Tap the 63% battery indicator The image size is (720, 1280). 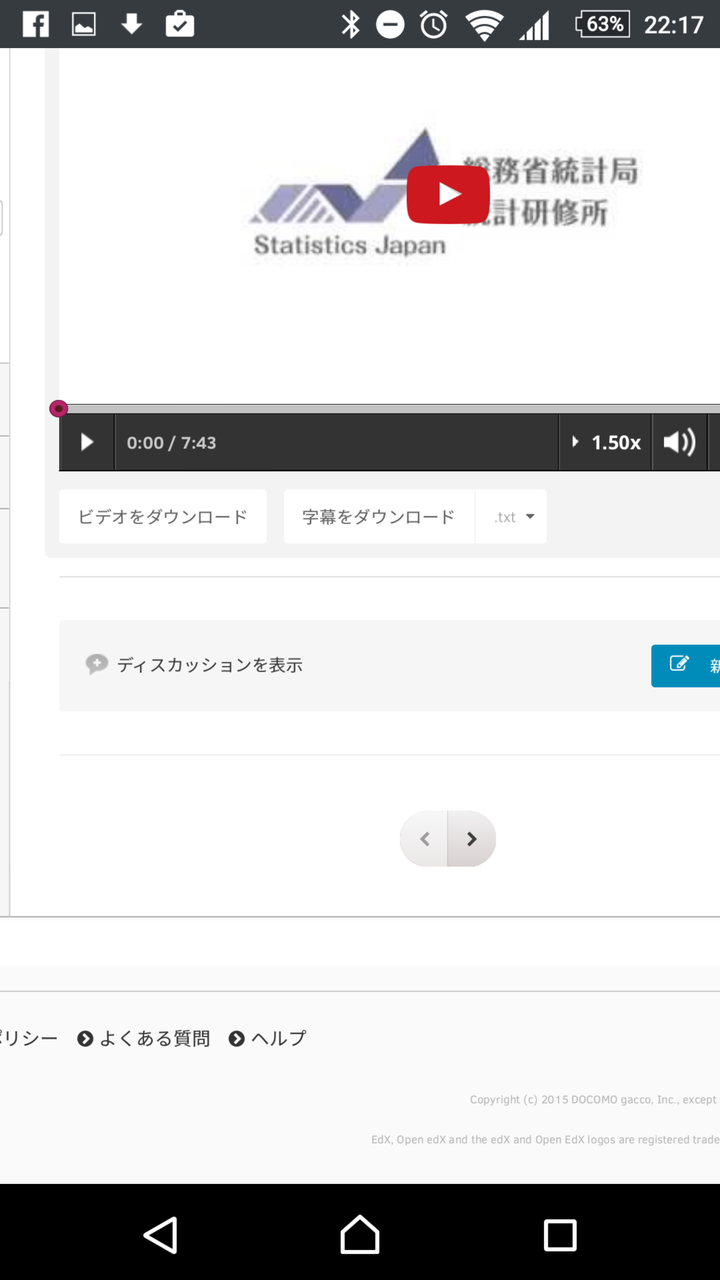click(603, 24)
